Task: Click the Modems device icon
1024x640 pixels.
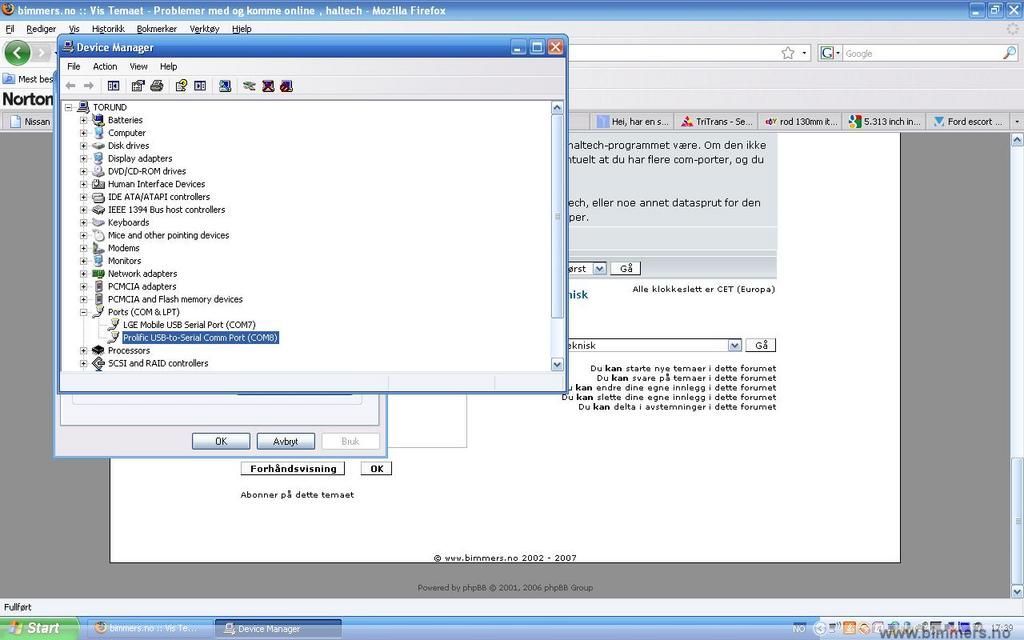Action: [x=98, y=248]
